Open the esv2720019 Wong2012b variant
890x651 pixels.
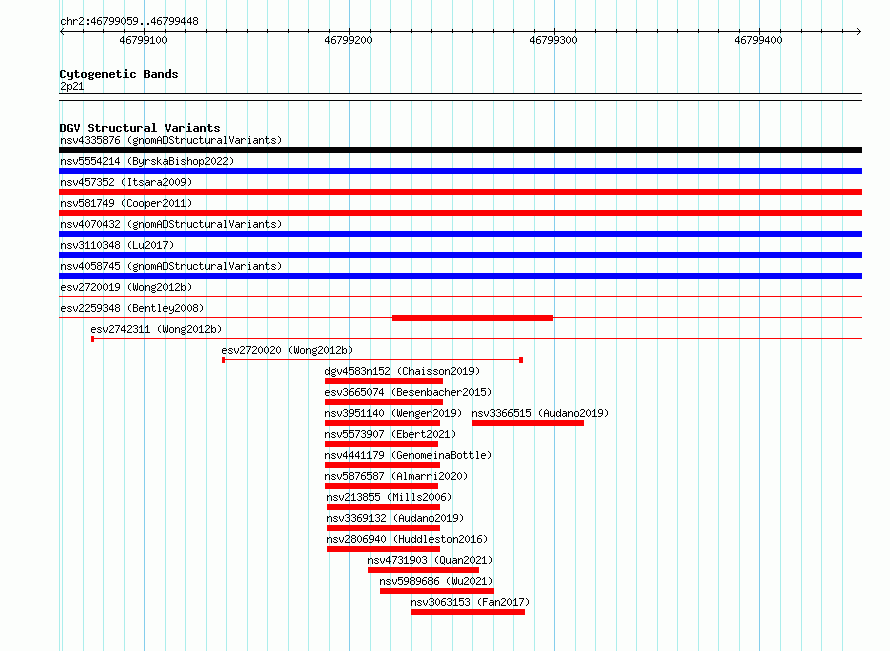click(126, 287)
